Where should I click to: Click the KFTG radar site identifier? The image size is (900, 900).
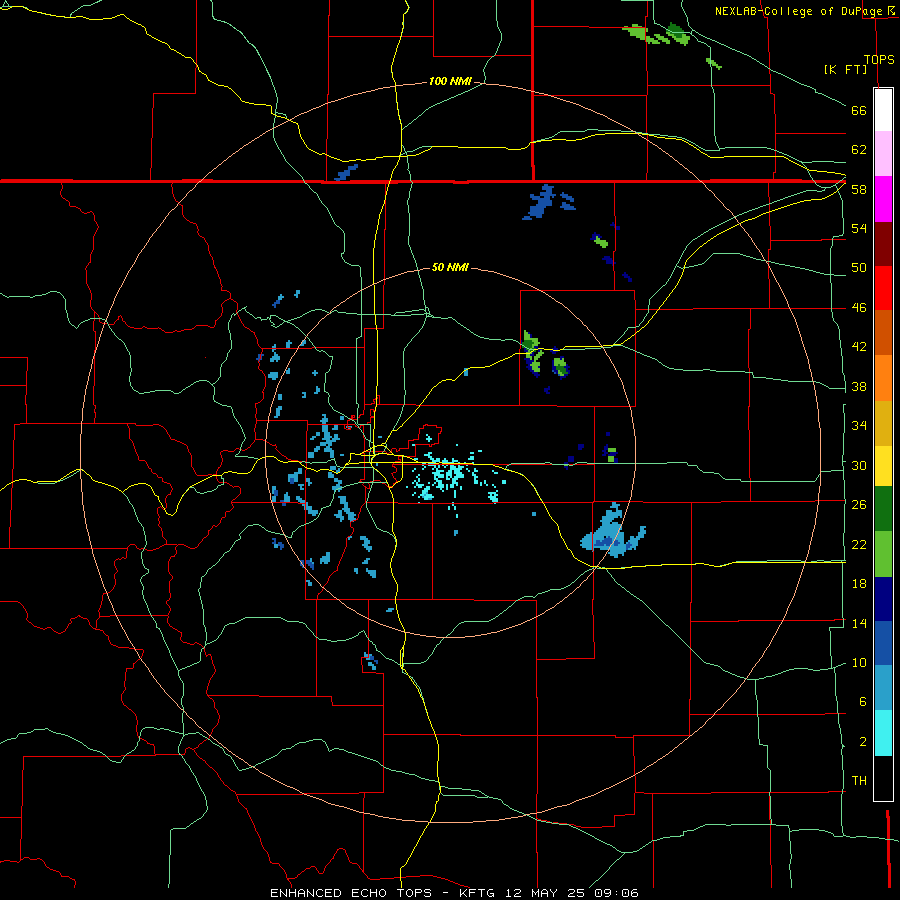(477, 893)
